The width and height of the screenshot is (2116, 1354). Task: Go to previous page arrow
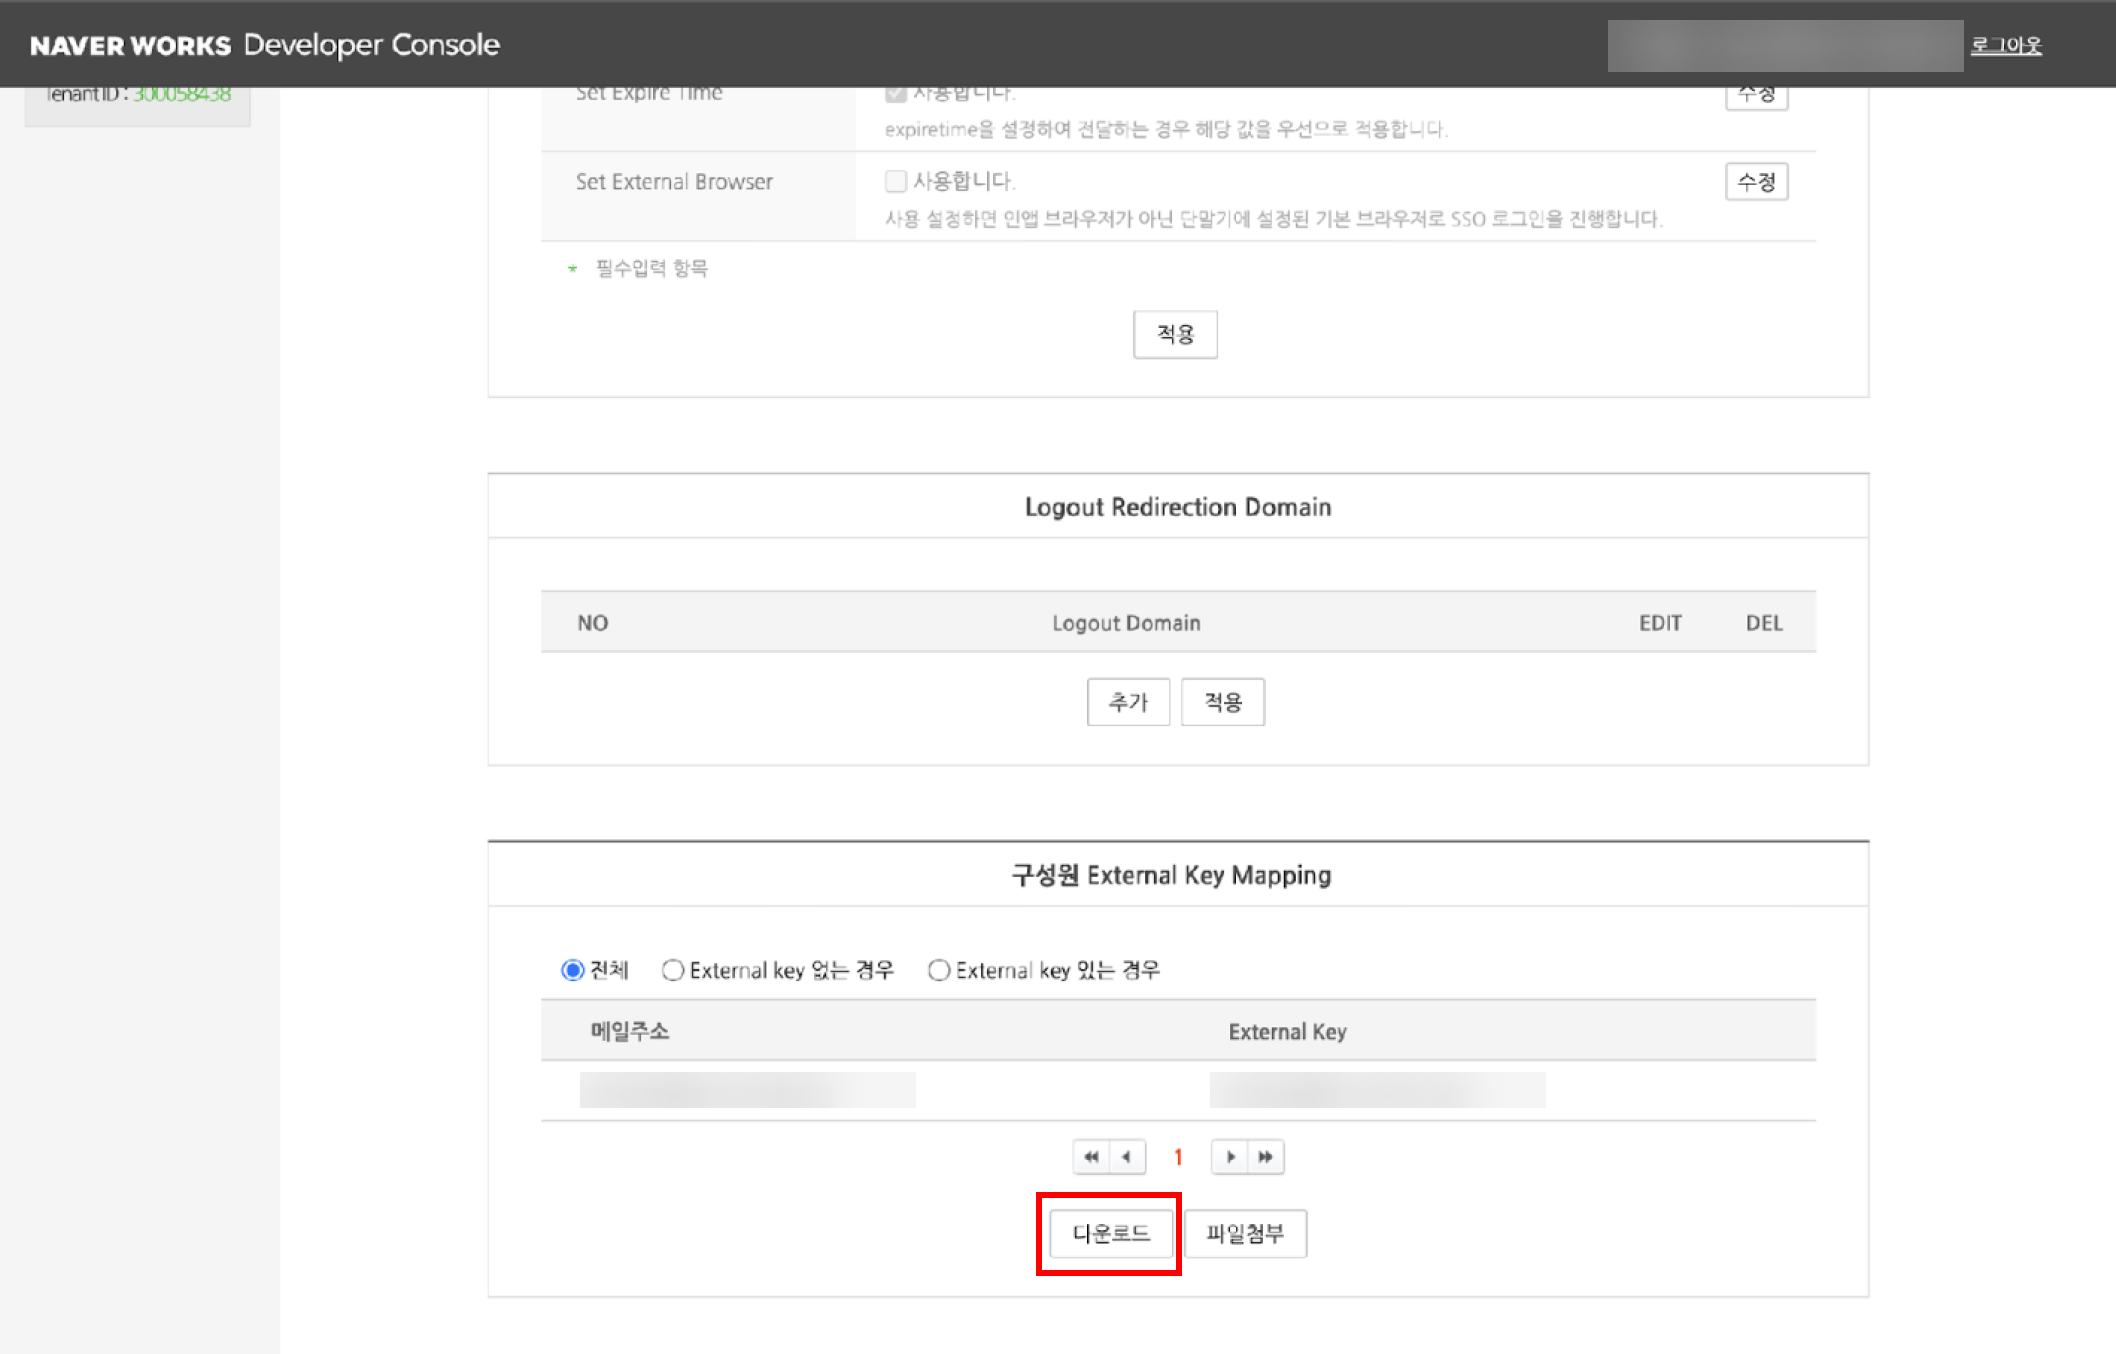click(x=1127, y=1157)
